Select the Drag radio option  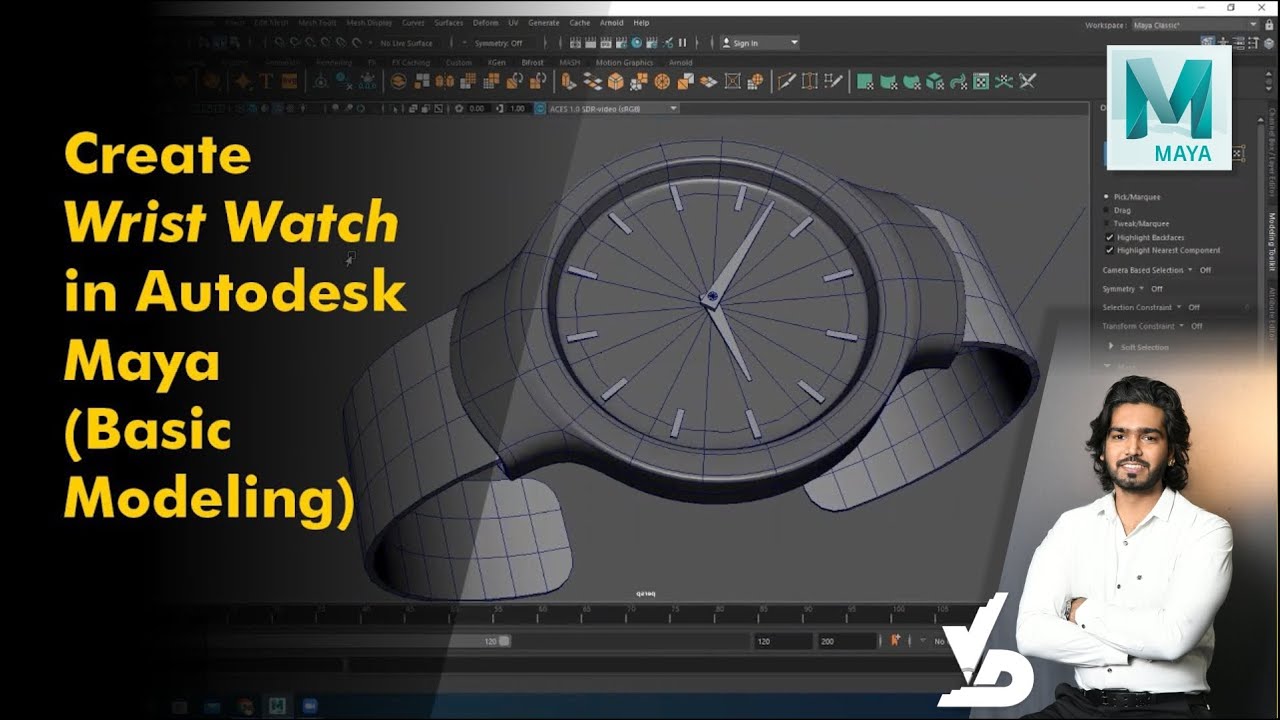[x=1106, y=210]
